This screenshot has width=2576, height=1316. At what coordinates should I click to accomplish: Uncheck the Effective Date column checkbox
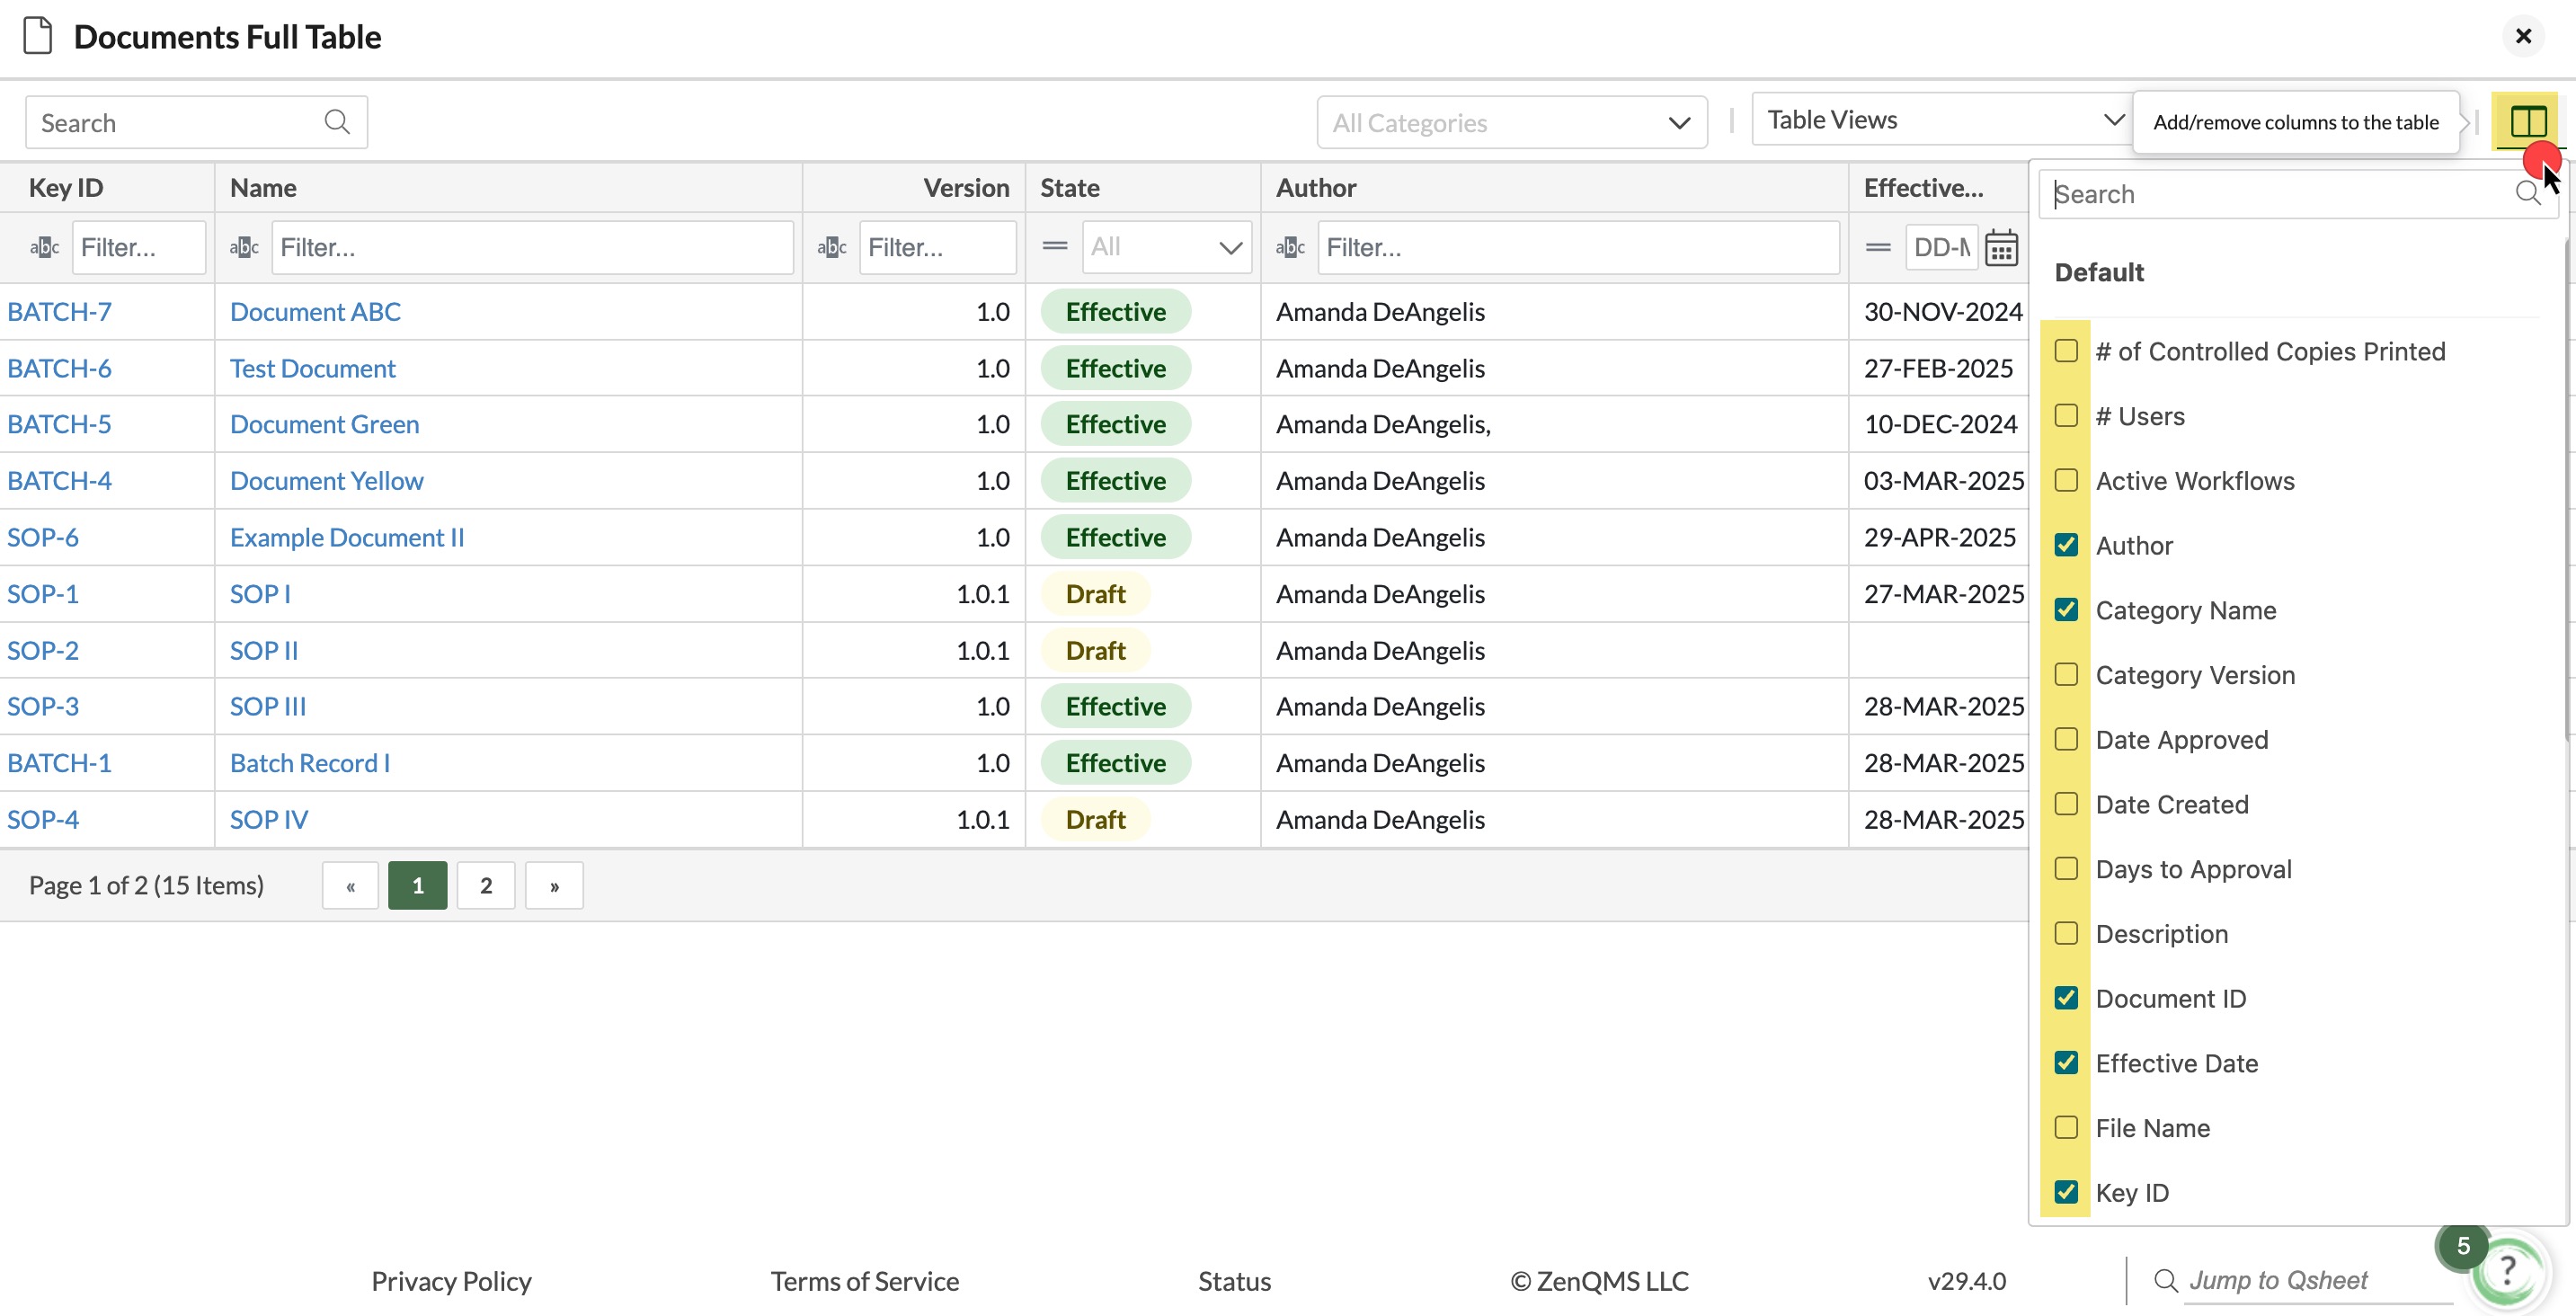(2065, 1063)
